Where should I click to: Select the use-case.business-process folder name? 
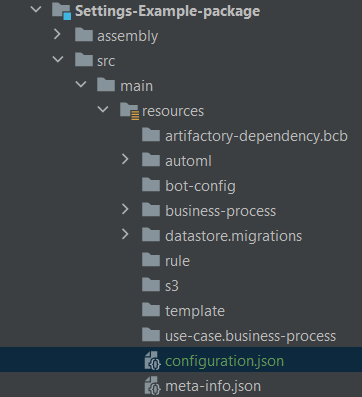pos(250,336)
